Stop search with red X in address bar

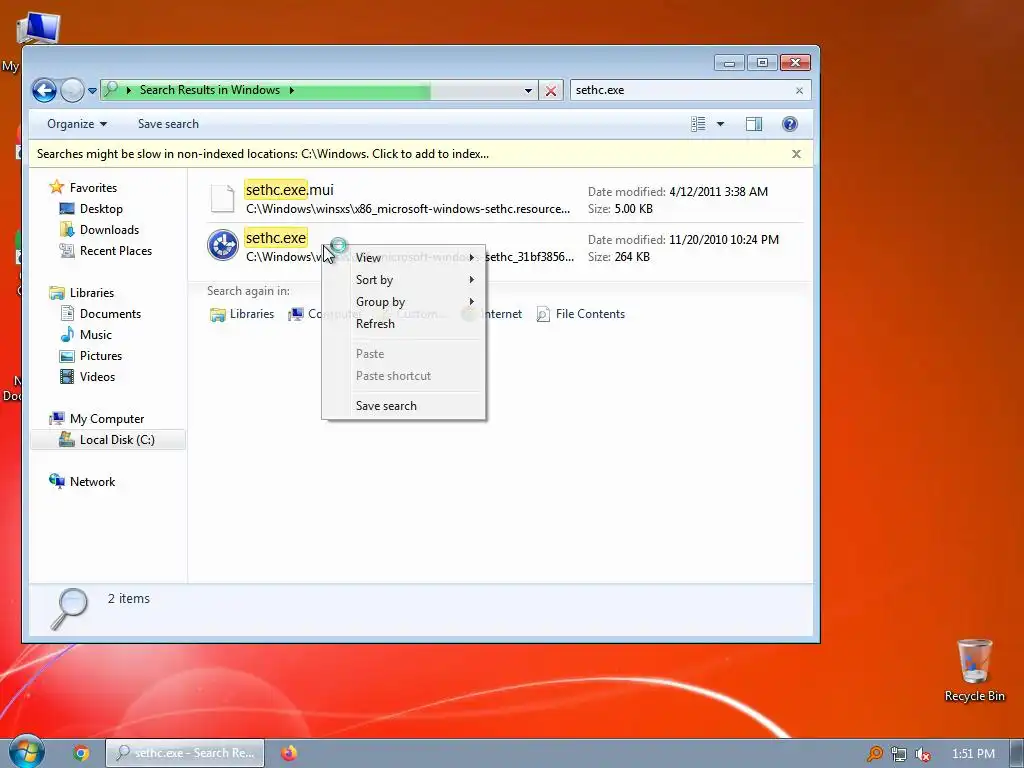[x=551, y=91]
